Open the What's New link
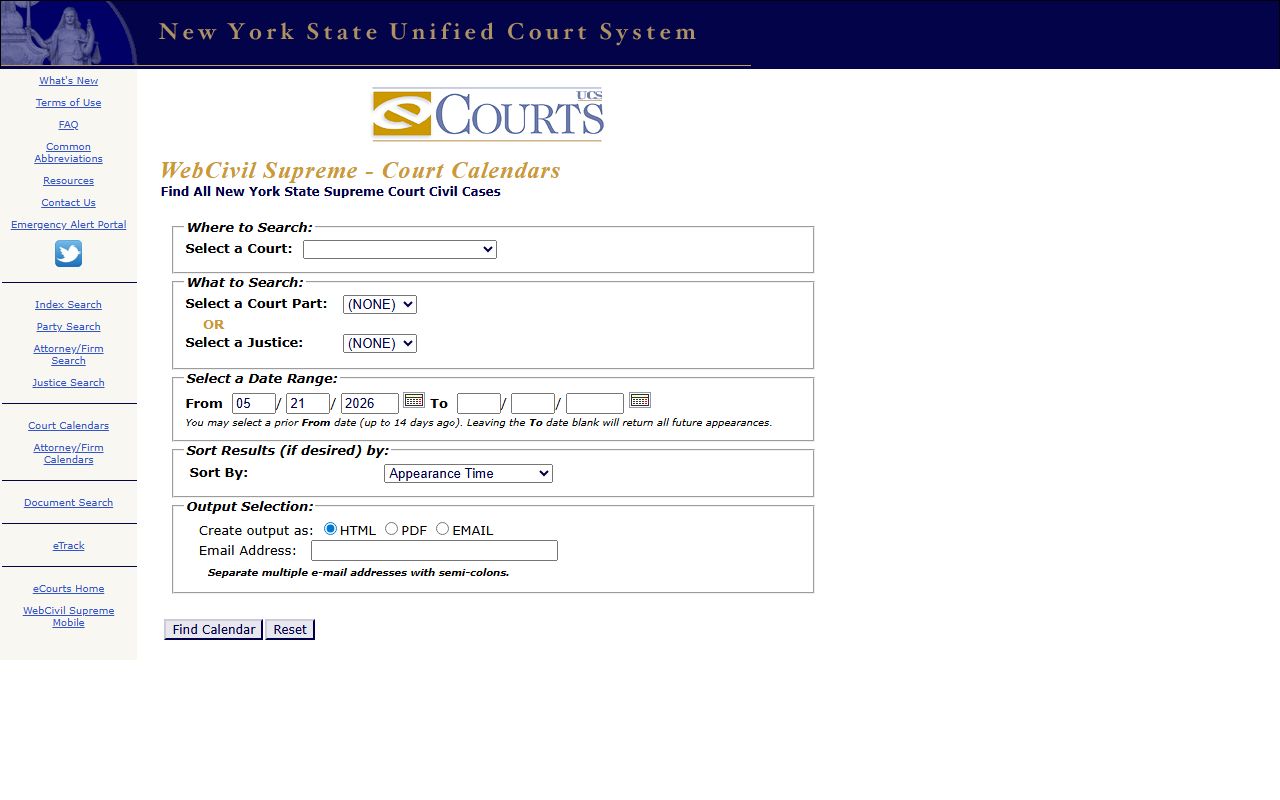 (68, 81)
